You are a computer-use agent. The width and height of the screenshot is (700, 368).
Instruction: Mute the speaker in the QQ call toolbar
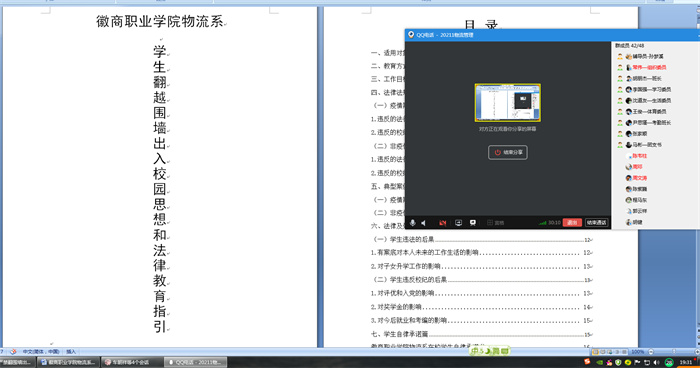pos(424,222)
